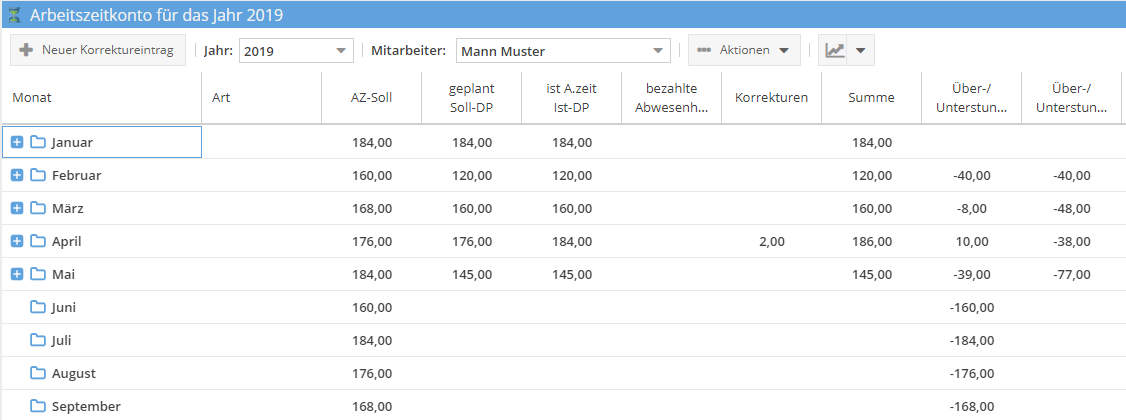Expand the Januar month row
Image resolution: width=1126 pixels, height=420 pixels.
[x=17, y=142]
